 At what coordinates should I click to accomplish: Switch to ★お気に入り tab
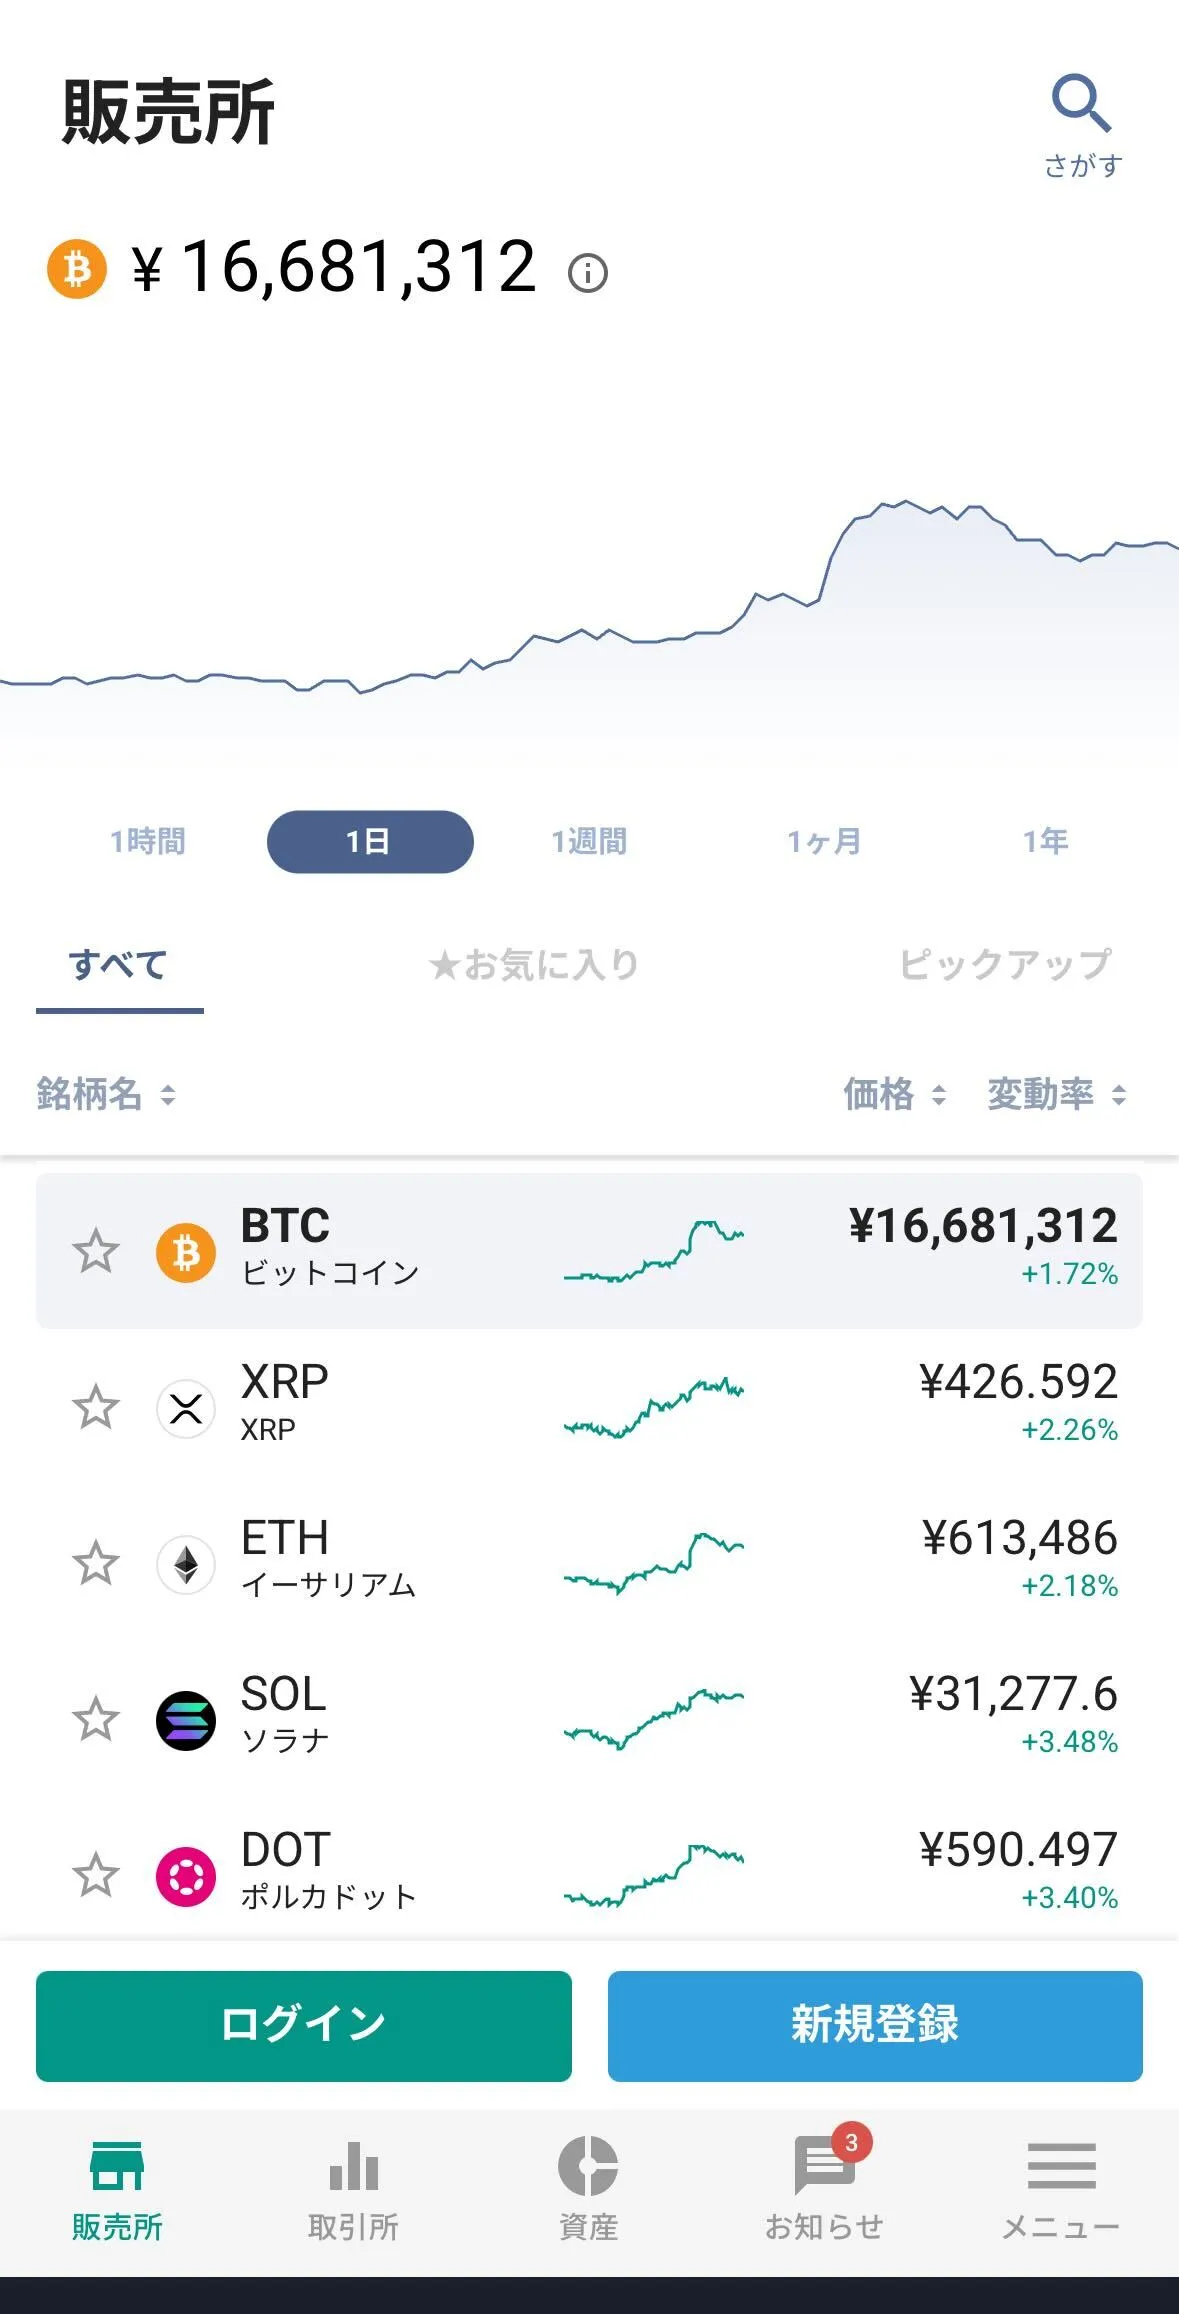[534, 965]
